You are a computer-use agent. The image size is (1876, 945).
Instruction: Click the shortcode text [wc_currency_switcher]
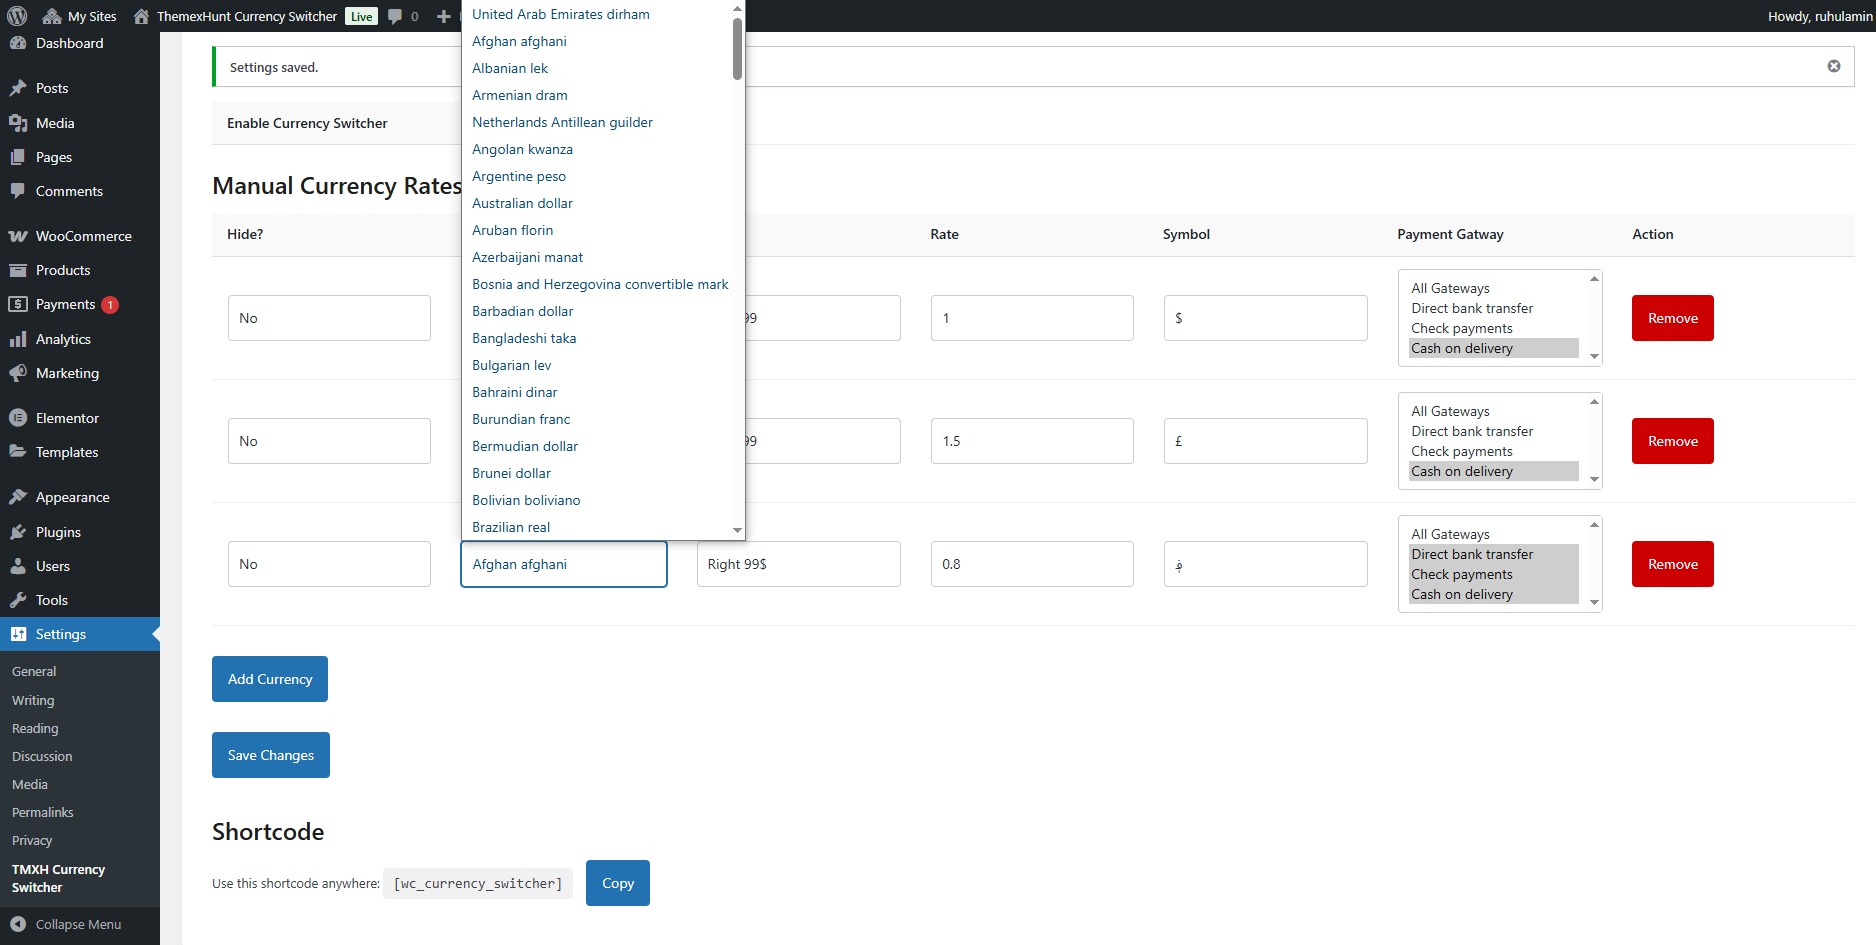(478, 883)
